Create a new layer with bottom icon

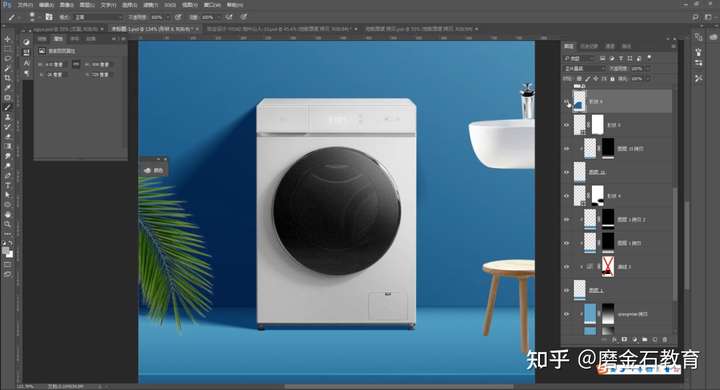(655, 339)
